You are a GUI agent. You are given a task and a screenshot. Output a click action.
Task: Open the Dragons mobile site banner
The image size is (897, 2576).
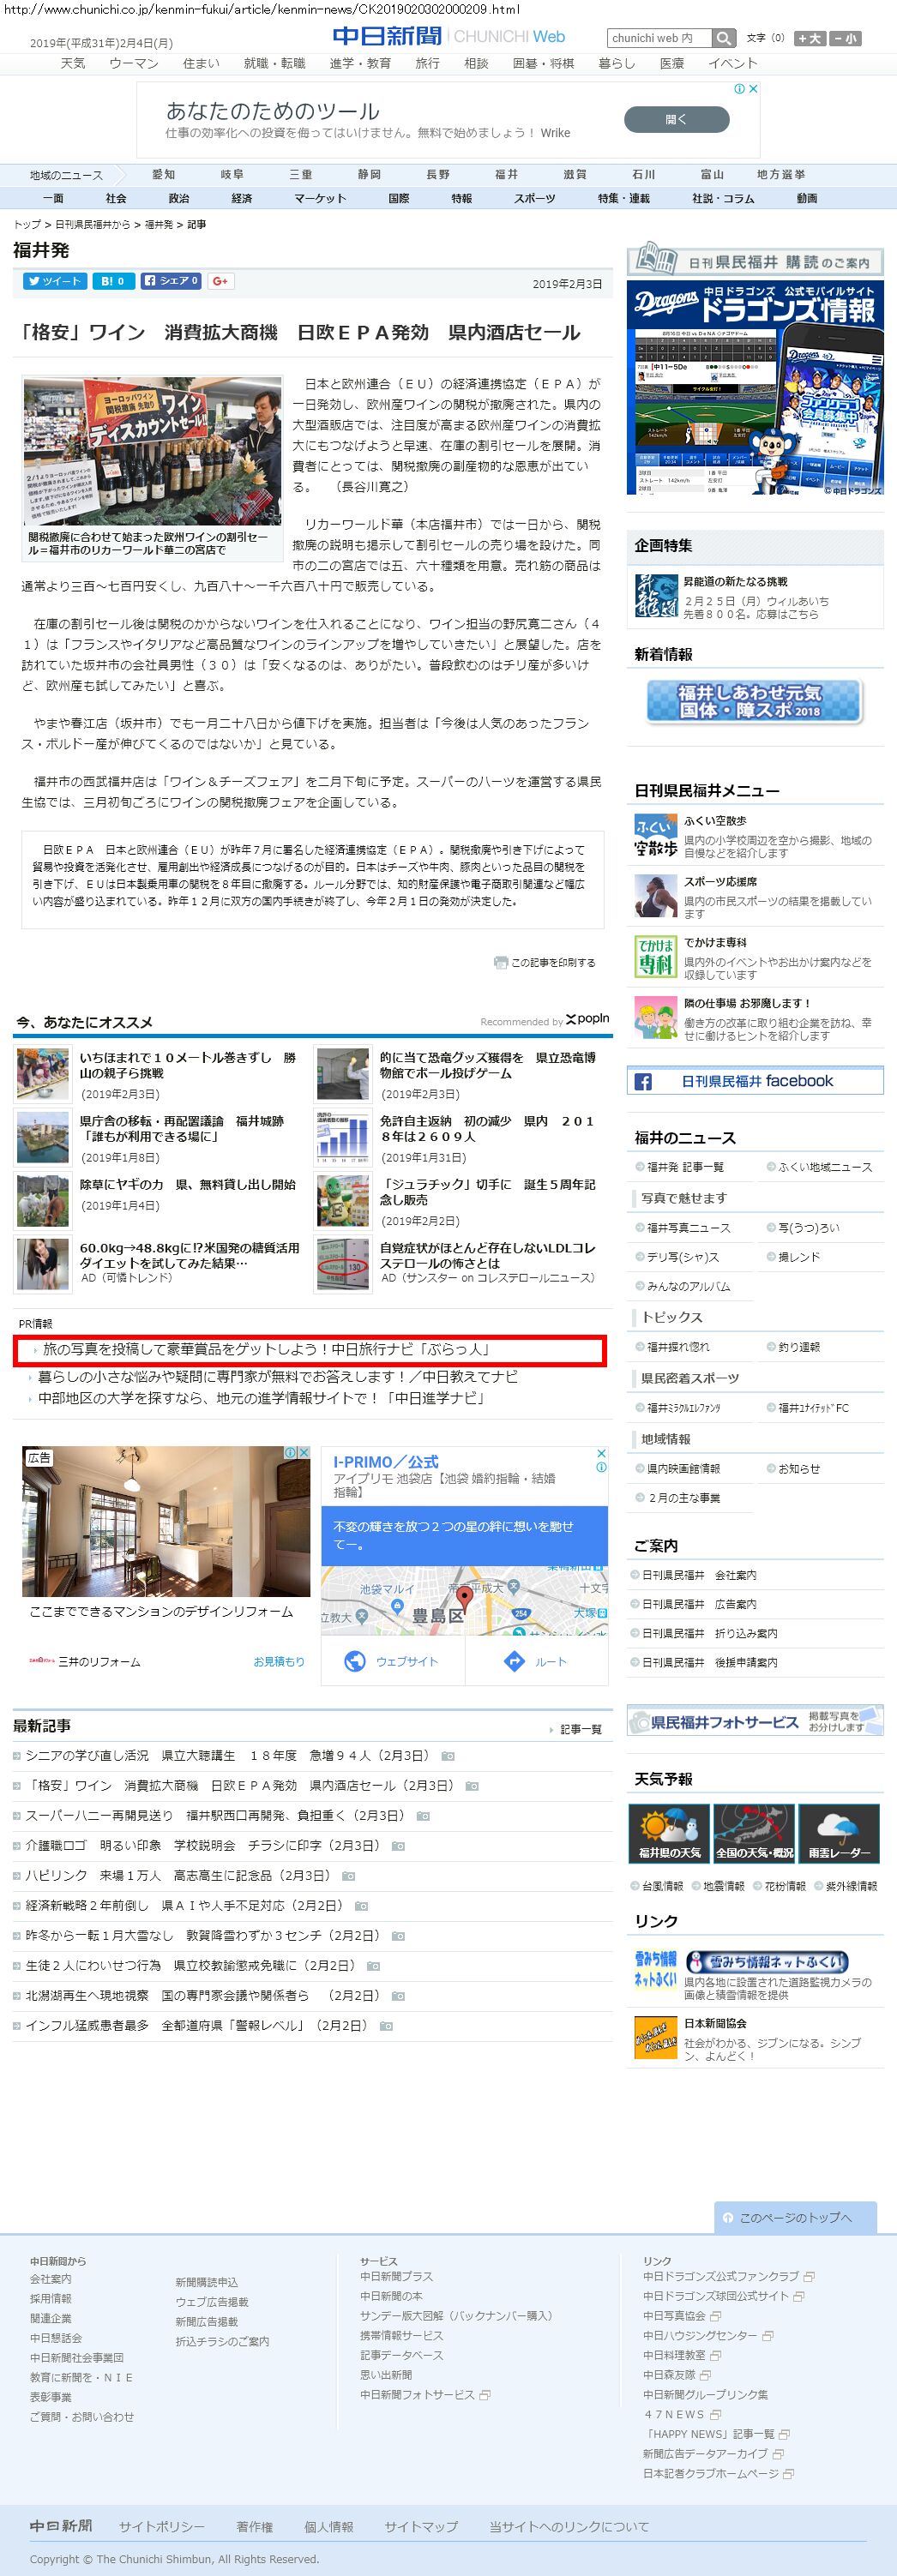point(755,388)
